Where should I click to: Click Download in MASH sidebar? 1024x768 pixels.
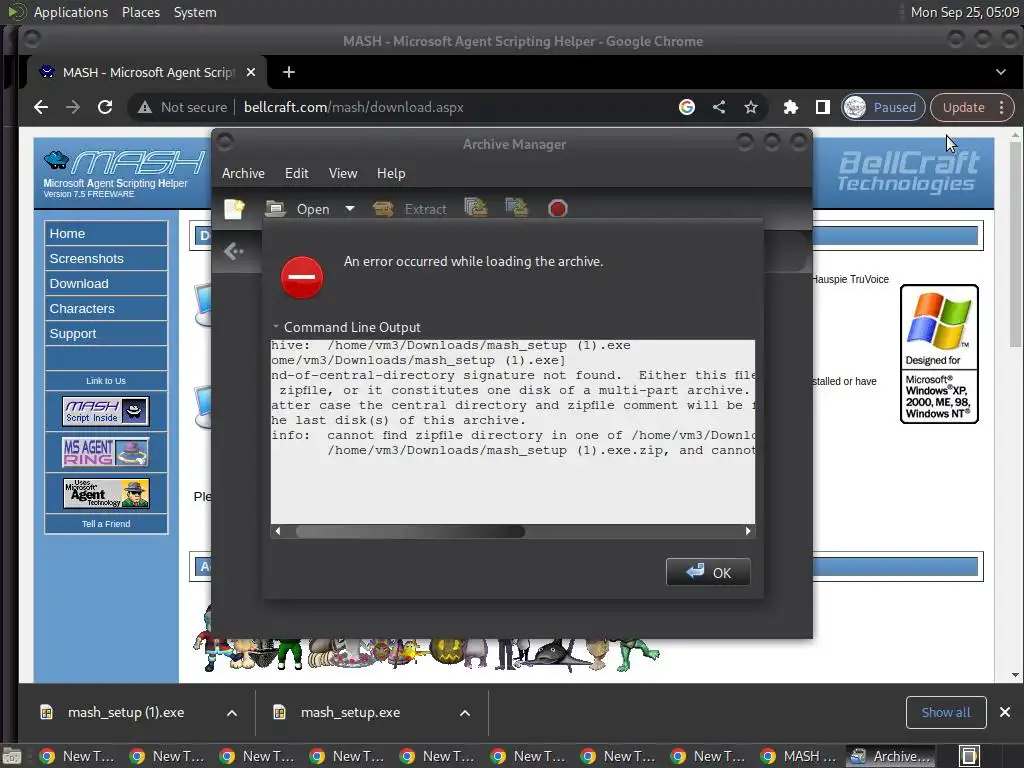click(106, 283)
